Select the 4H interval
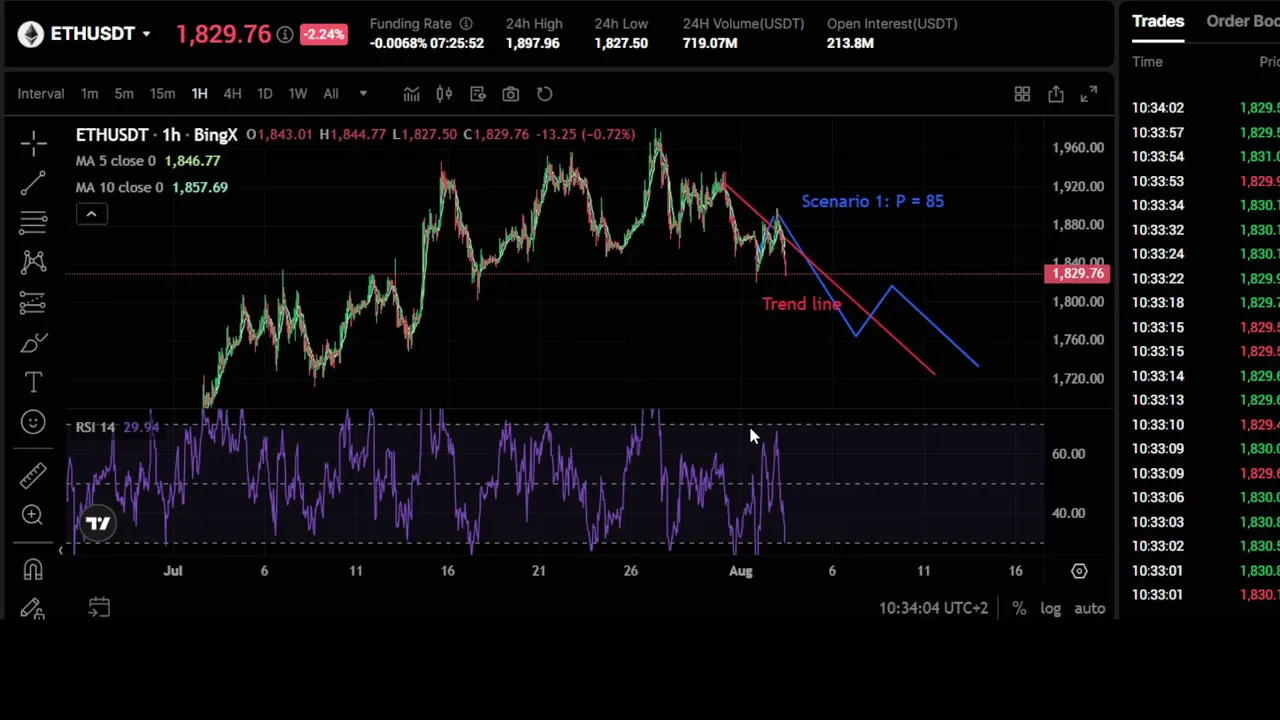Image resolution: width=1280 pixels, height=720 pixels. pos(232,94)
